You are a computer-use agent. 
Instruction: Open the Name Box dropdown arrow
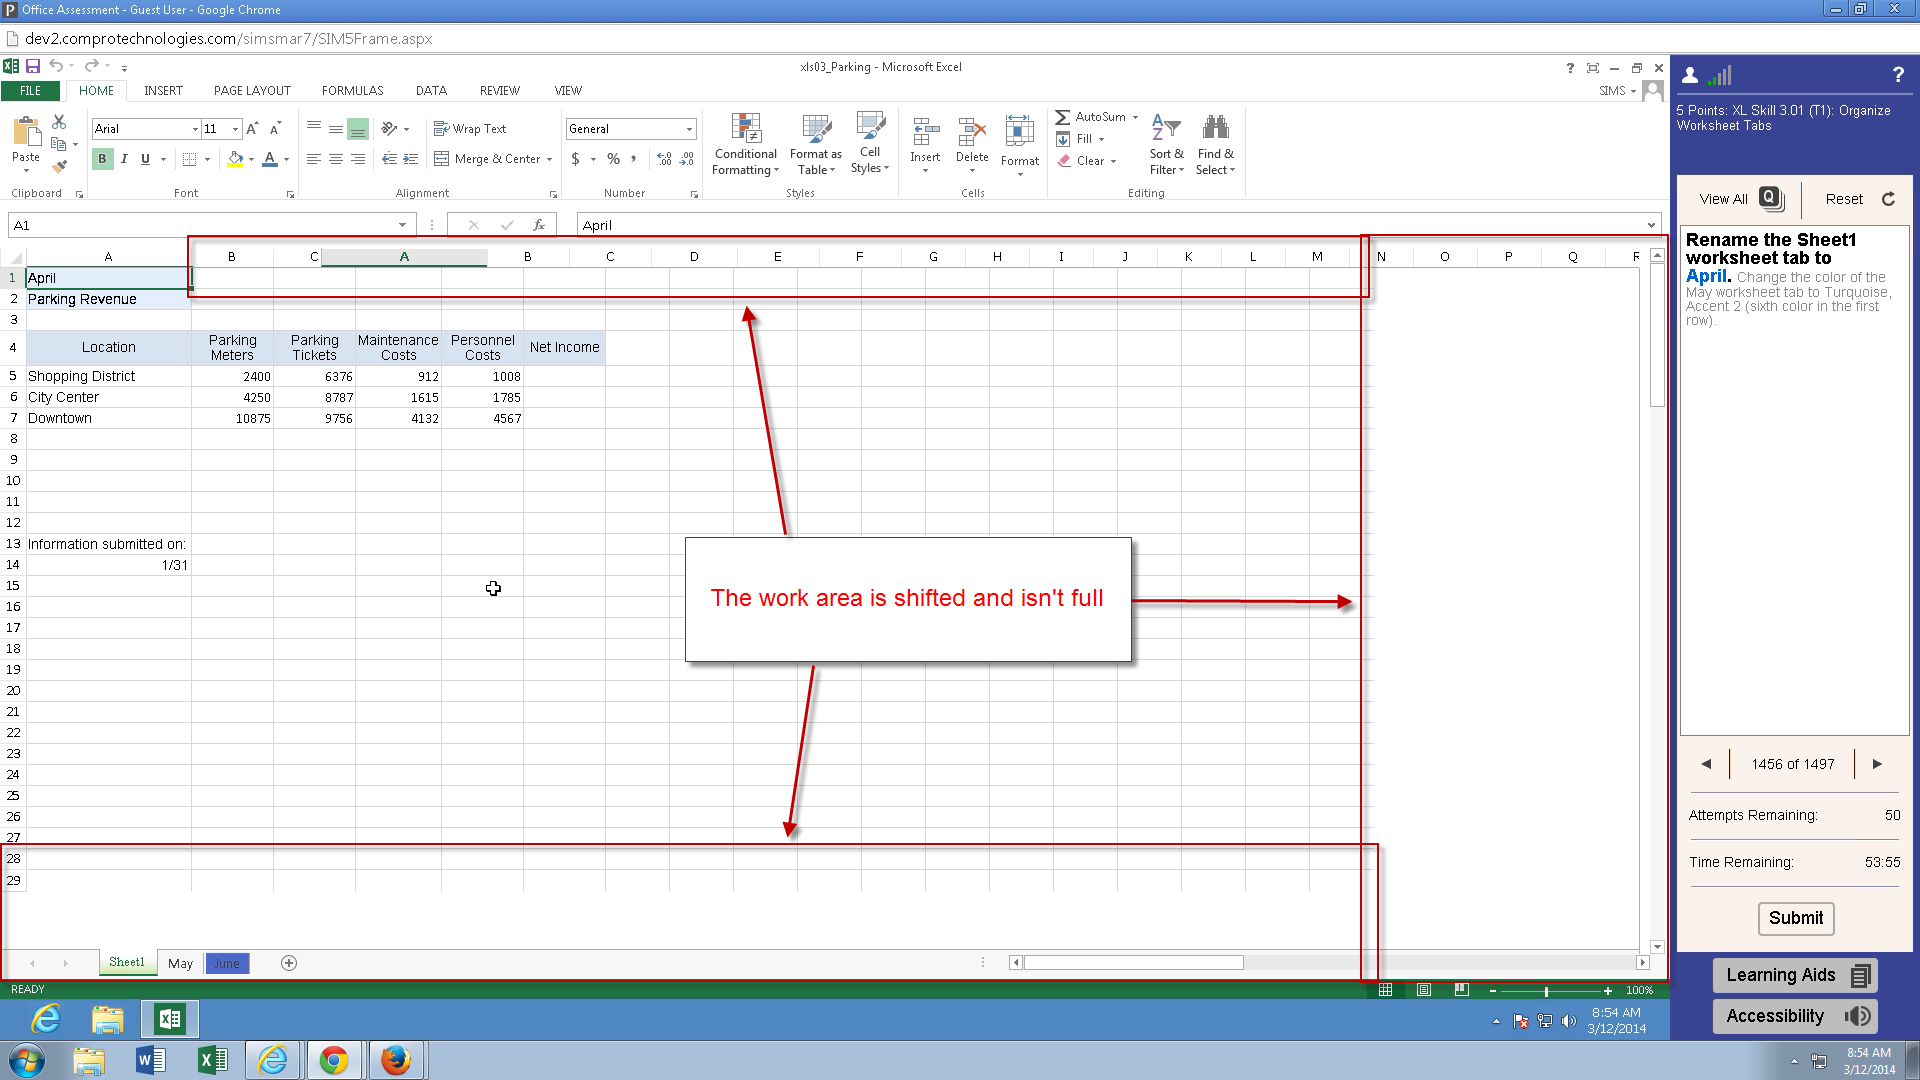(x=402, y=225)
